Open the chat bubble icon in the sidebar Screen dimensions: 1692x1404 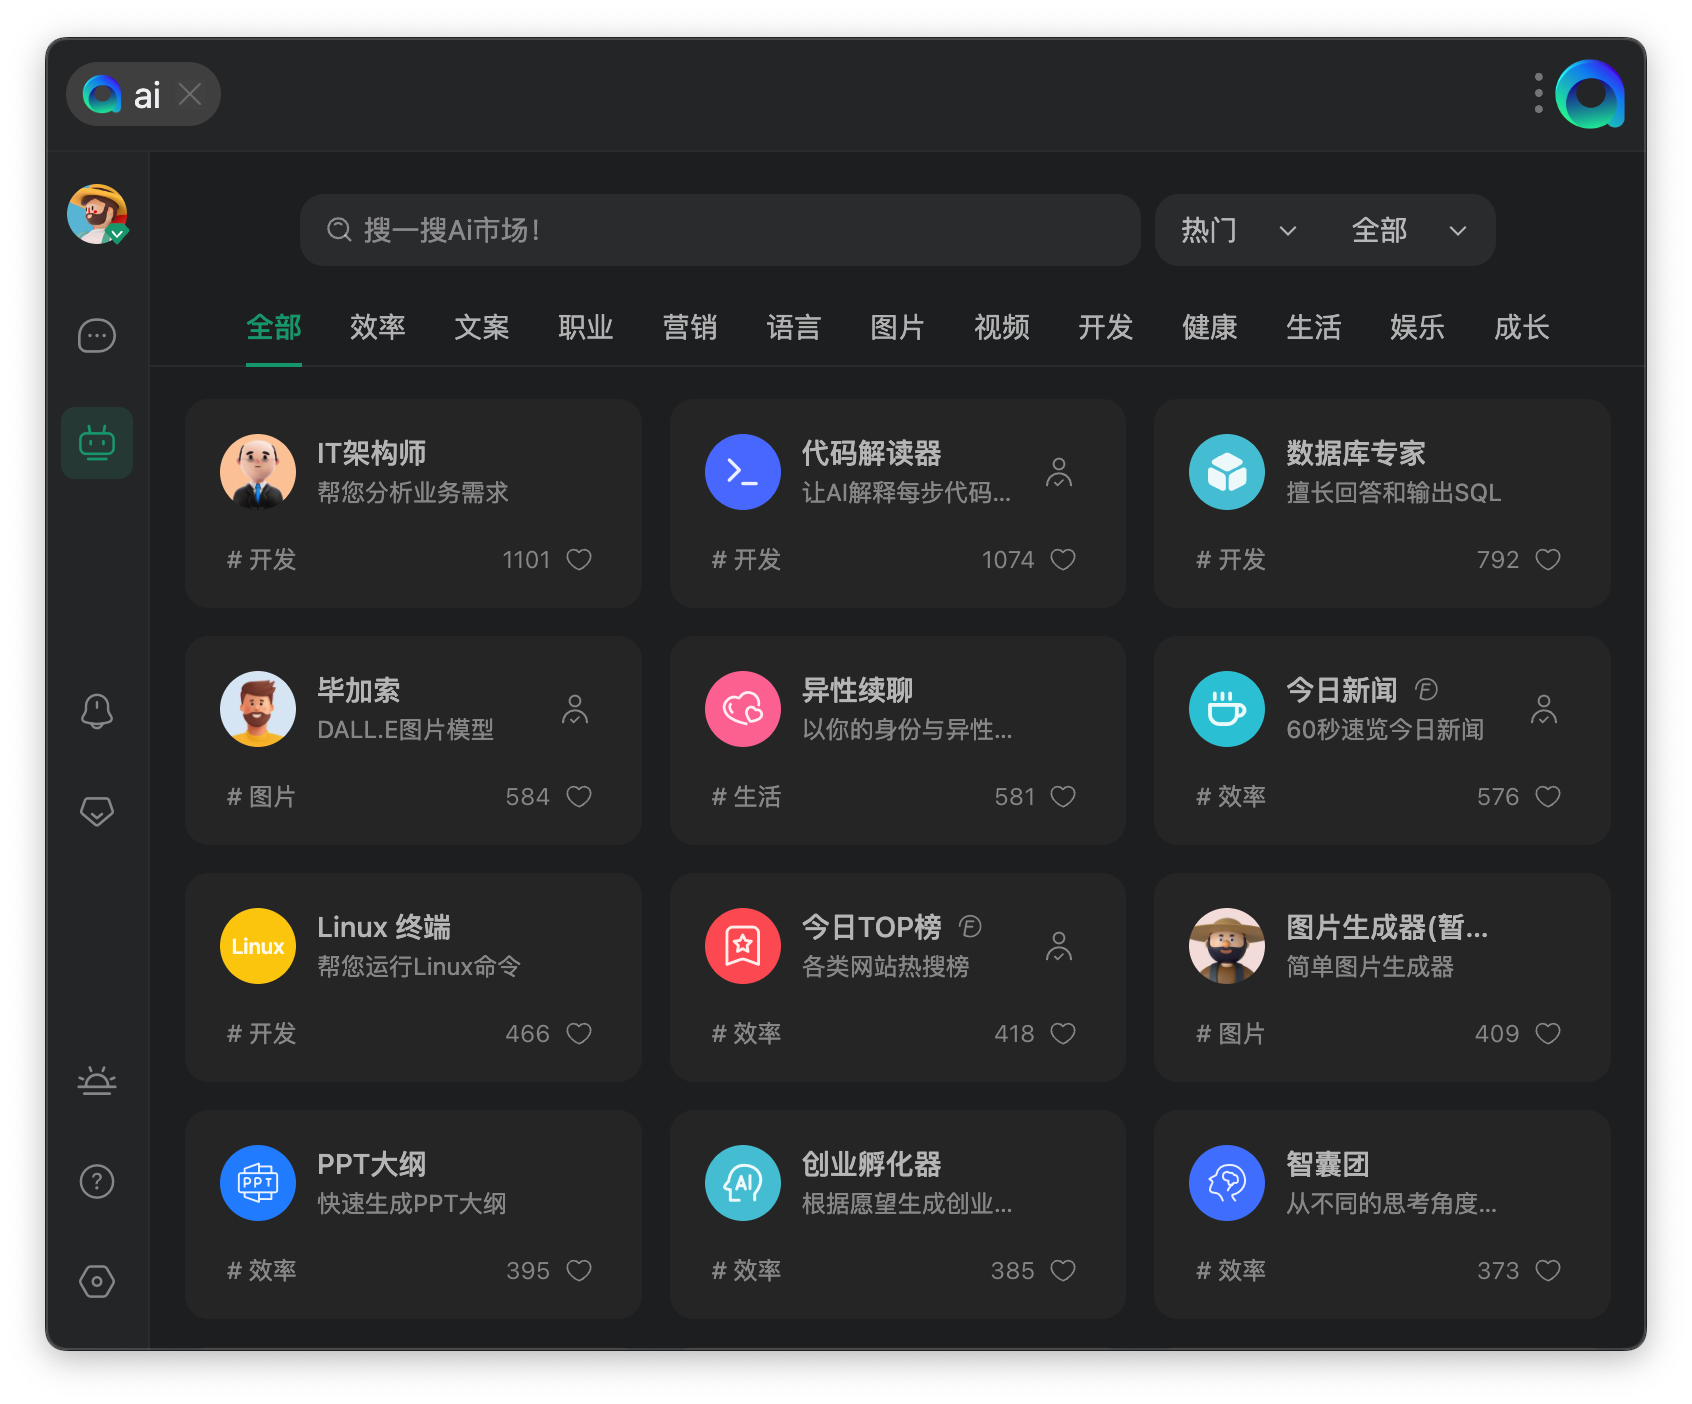(x=96, y=336)
